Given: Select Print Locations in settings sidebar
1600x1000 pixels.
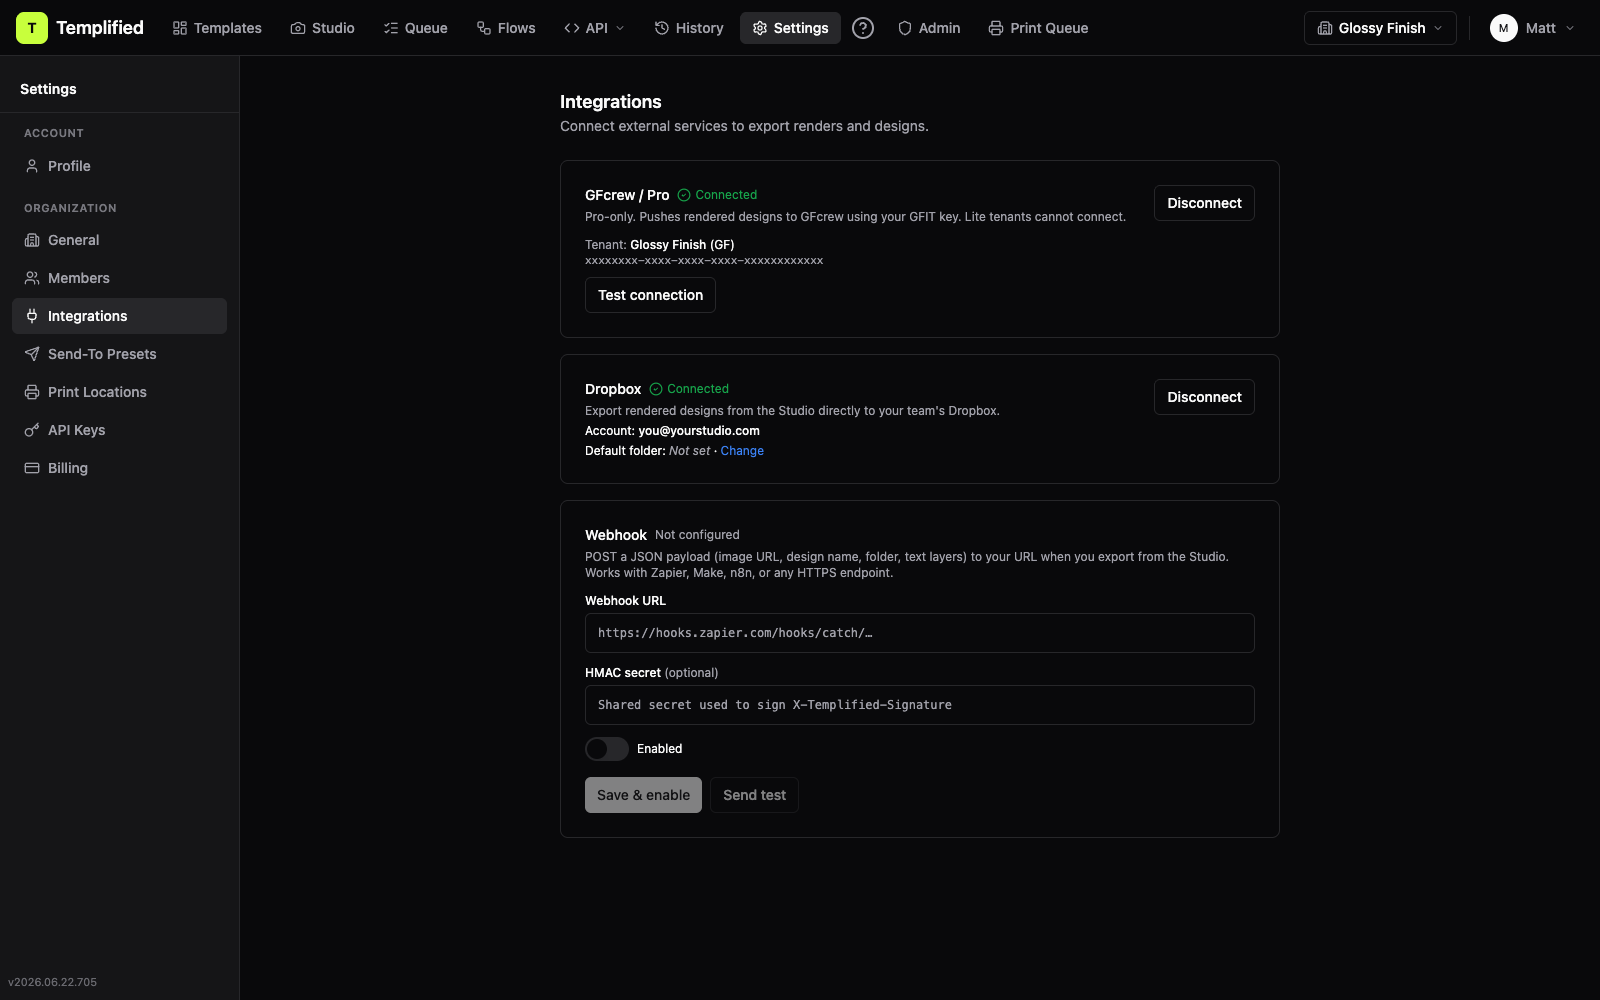Looking at the screenshot, I should (x=119, y=392).
